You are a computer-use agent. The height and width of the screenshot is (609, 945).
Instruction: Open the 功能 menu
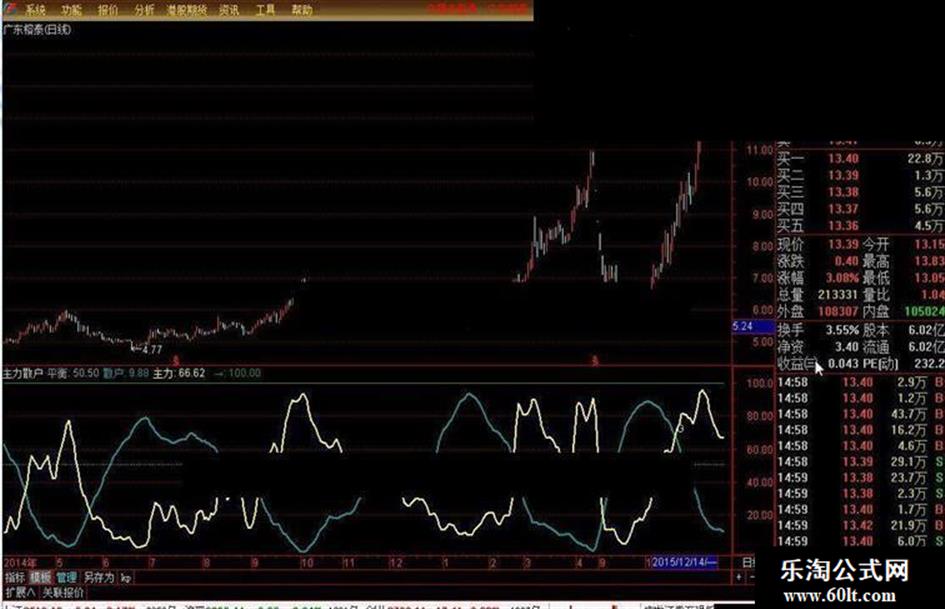click(72, 10)
